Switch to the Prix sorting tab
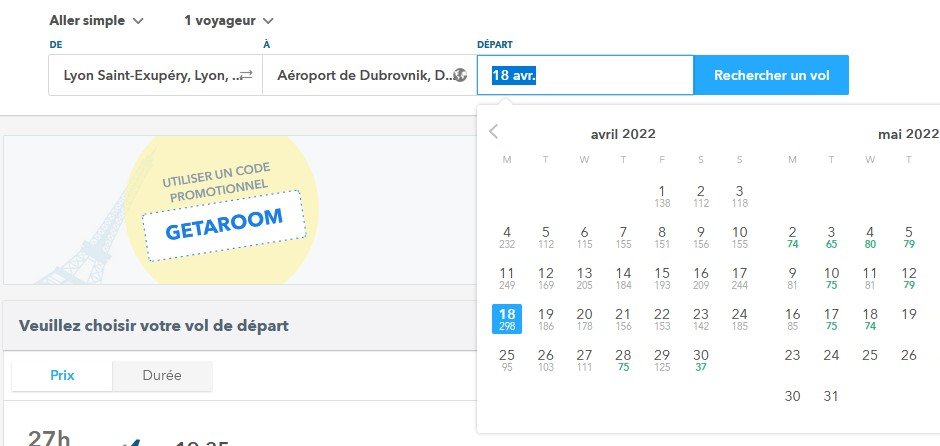Image resolution: width=940 pixels, height=446 pixels. (62, 376)
